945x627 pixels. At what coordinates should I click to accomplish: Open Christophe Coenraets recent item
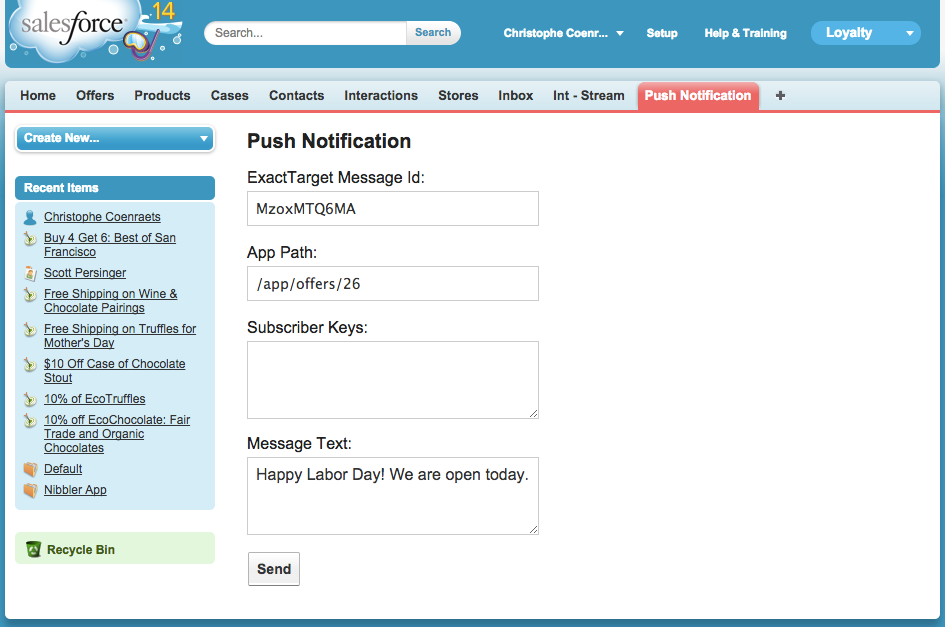tap(102, 217)
